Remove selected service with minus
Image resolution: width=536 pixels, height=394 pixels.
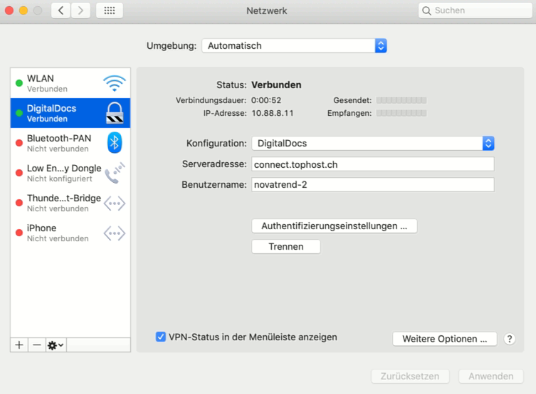tap(37, 345)
